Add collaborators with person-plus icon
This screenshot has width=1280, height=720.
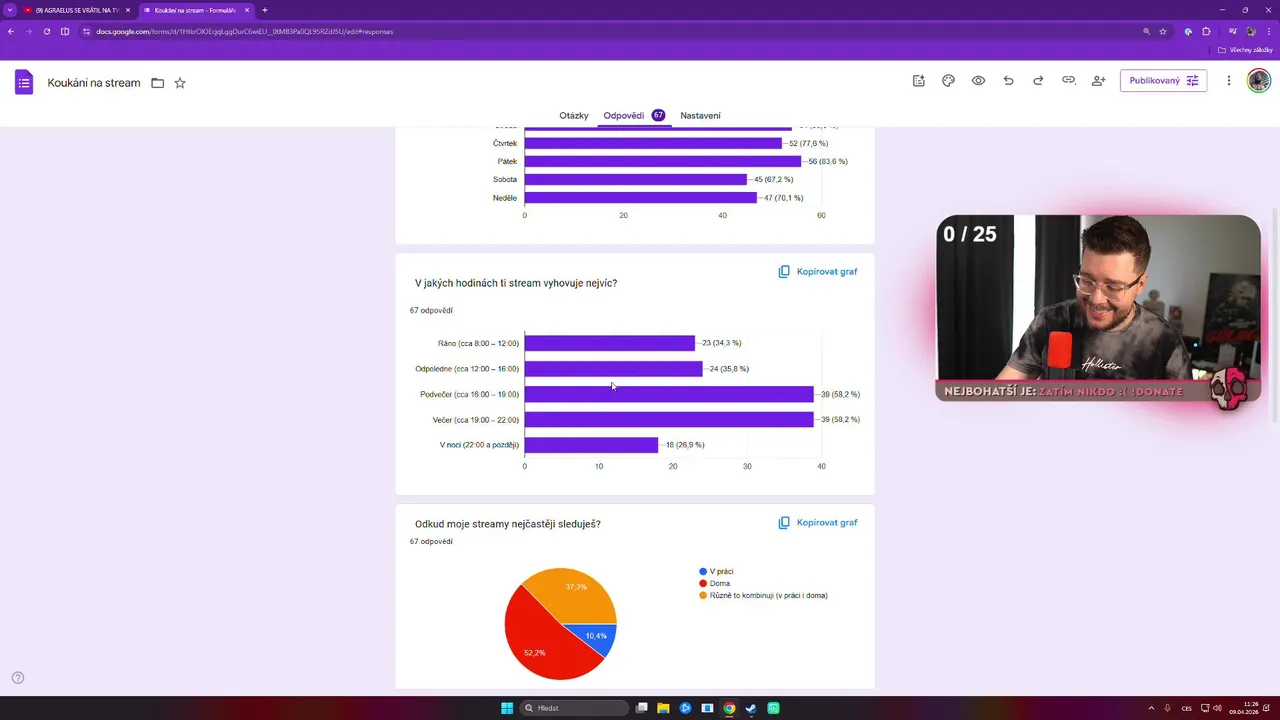coord(1098,81)
